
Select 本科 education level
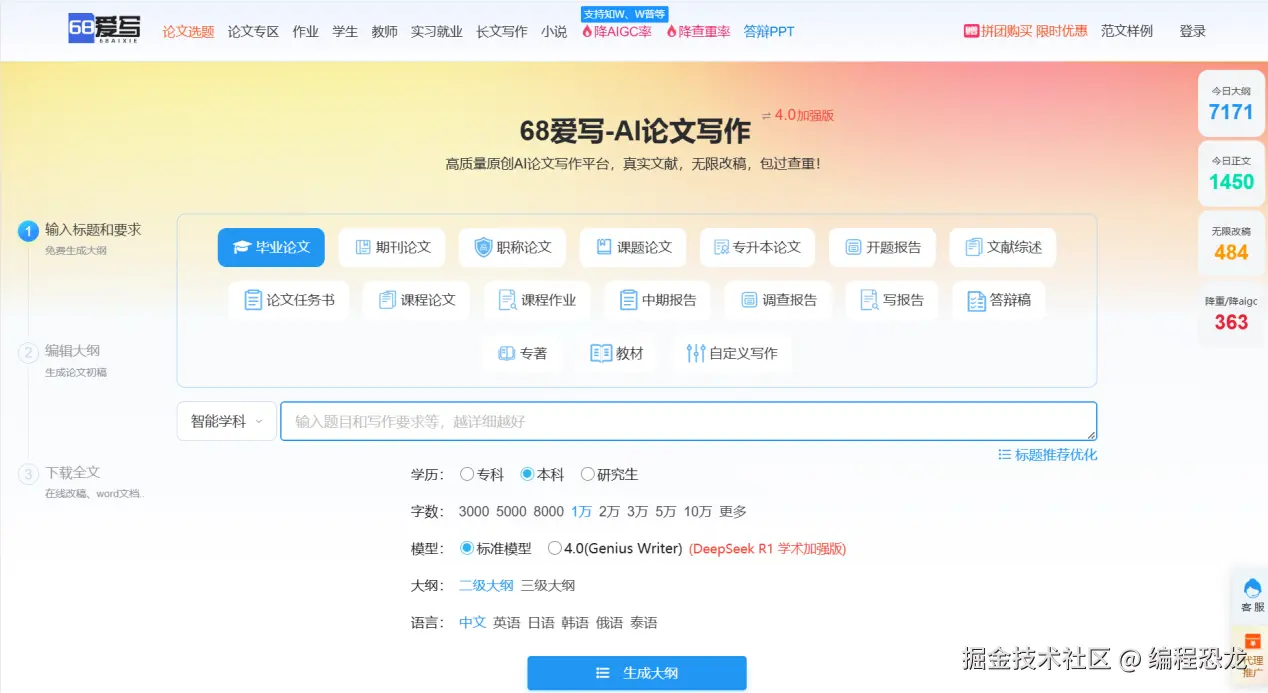pos(542,475)
